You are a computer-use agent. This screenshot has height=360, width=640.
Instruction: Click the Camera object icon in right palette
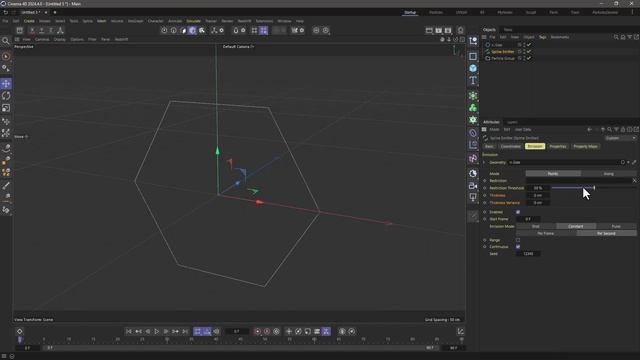(473, 186)
